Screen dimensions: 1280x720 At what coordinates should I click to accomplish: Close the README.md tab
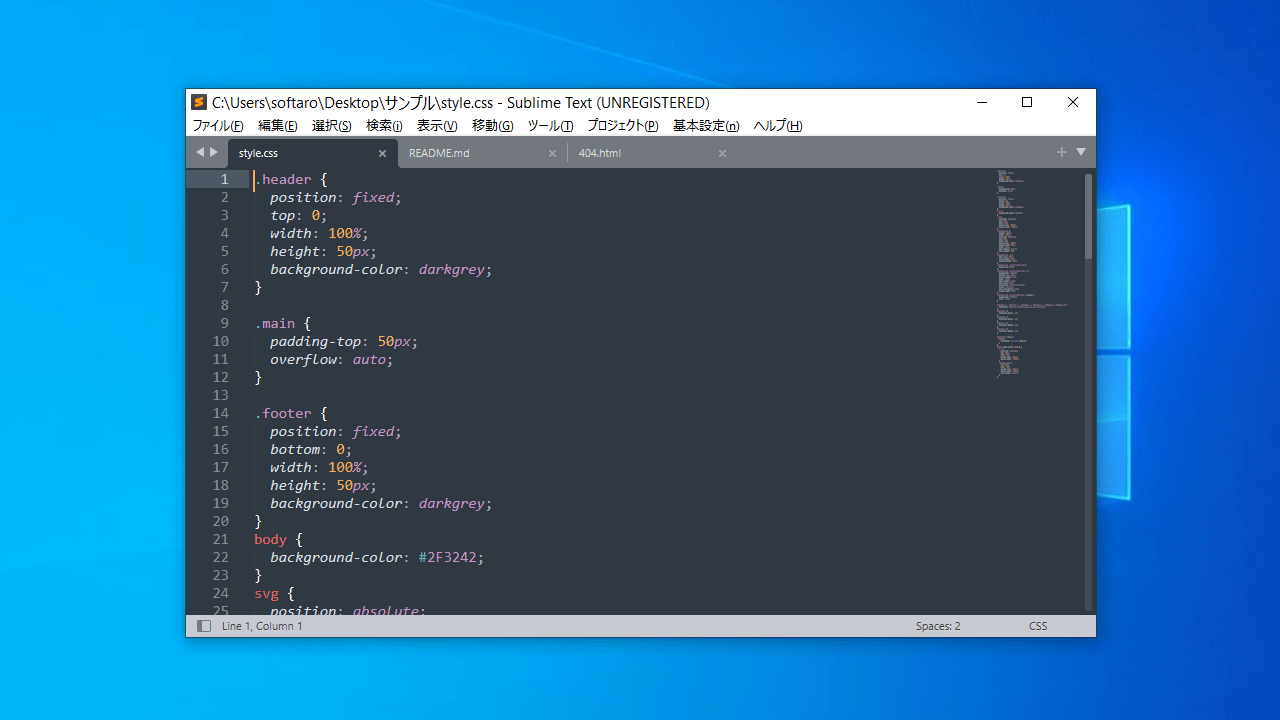click(552, 153)
